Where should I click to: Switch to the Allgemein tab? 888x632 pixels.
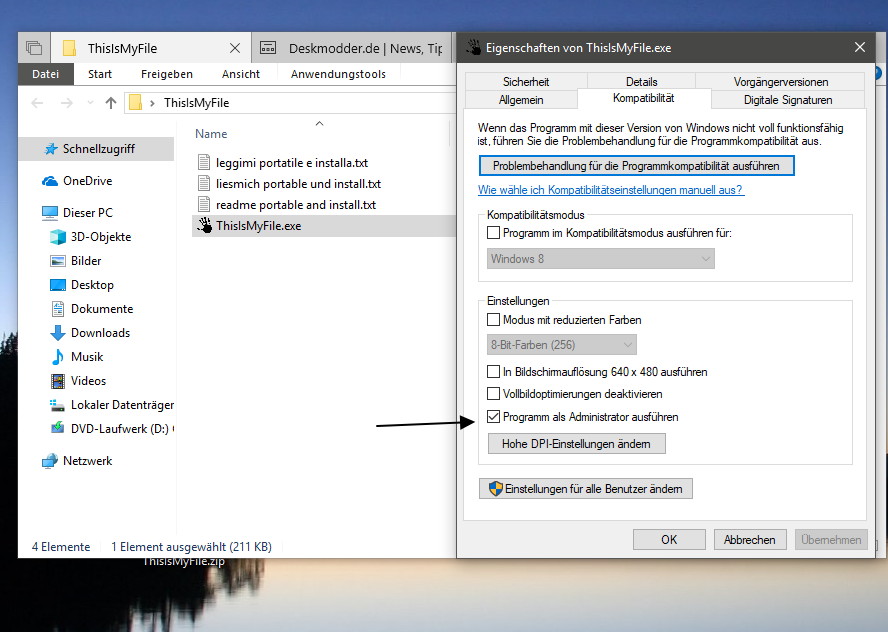click(x=521, y=100)
